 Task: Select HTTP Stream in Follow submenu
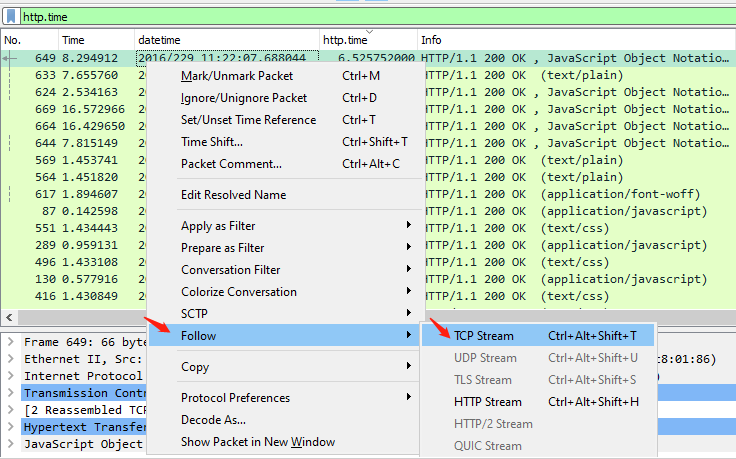487,402
